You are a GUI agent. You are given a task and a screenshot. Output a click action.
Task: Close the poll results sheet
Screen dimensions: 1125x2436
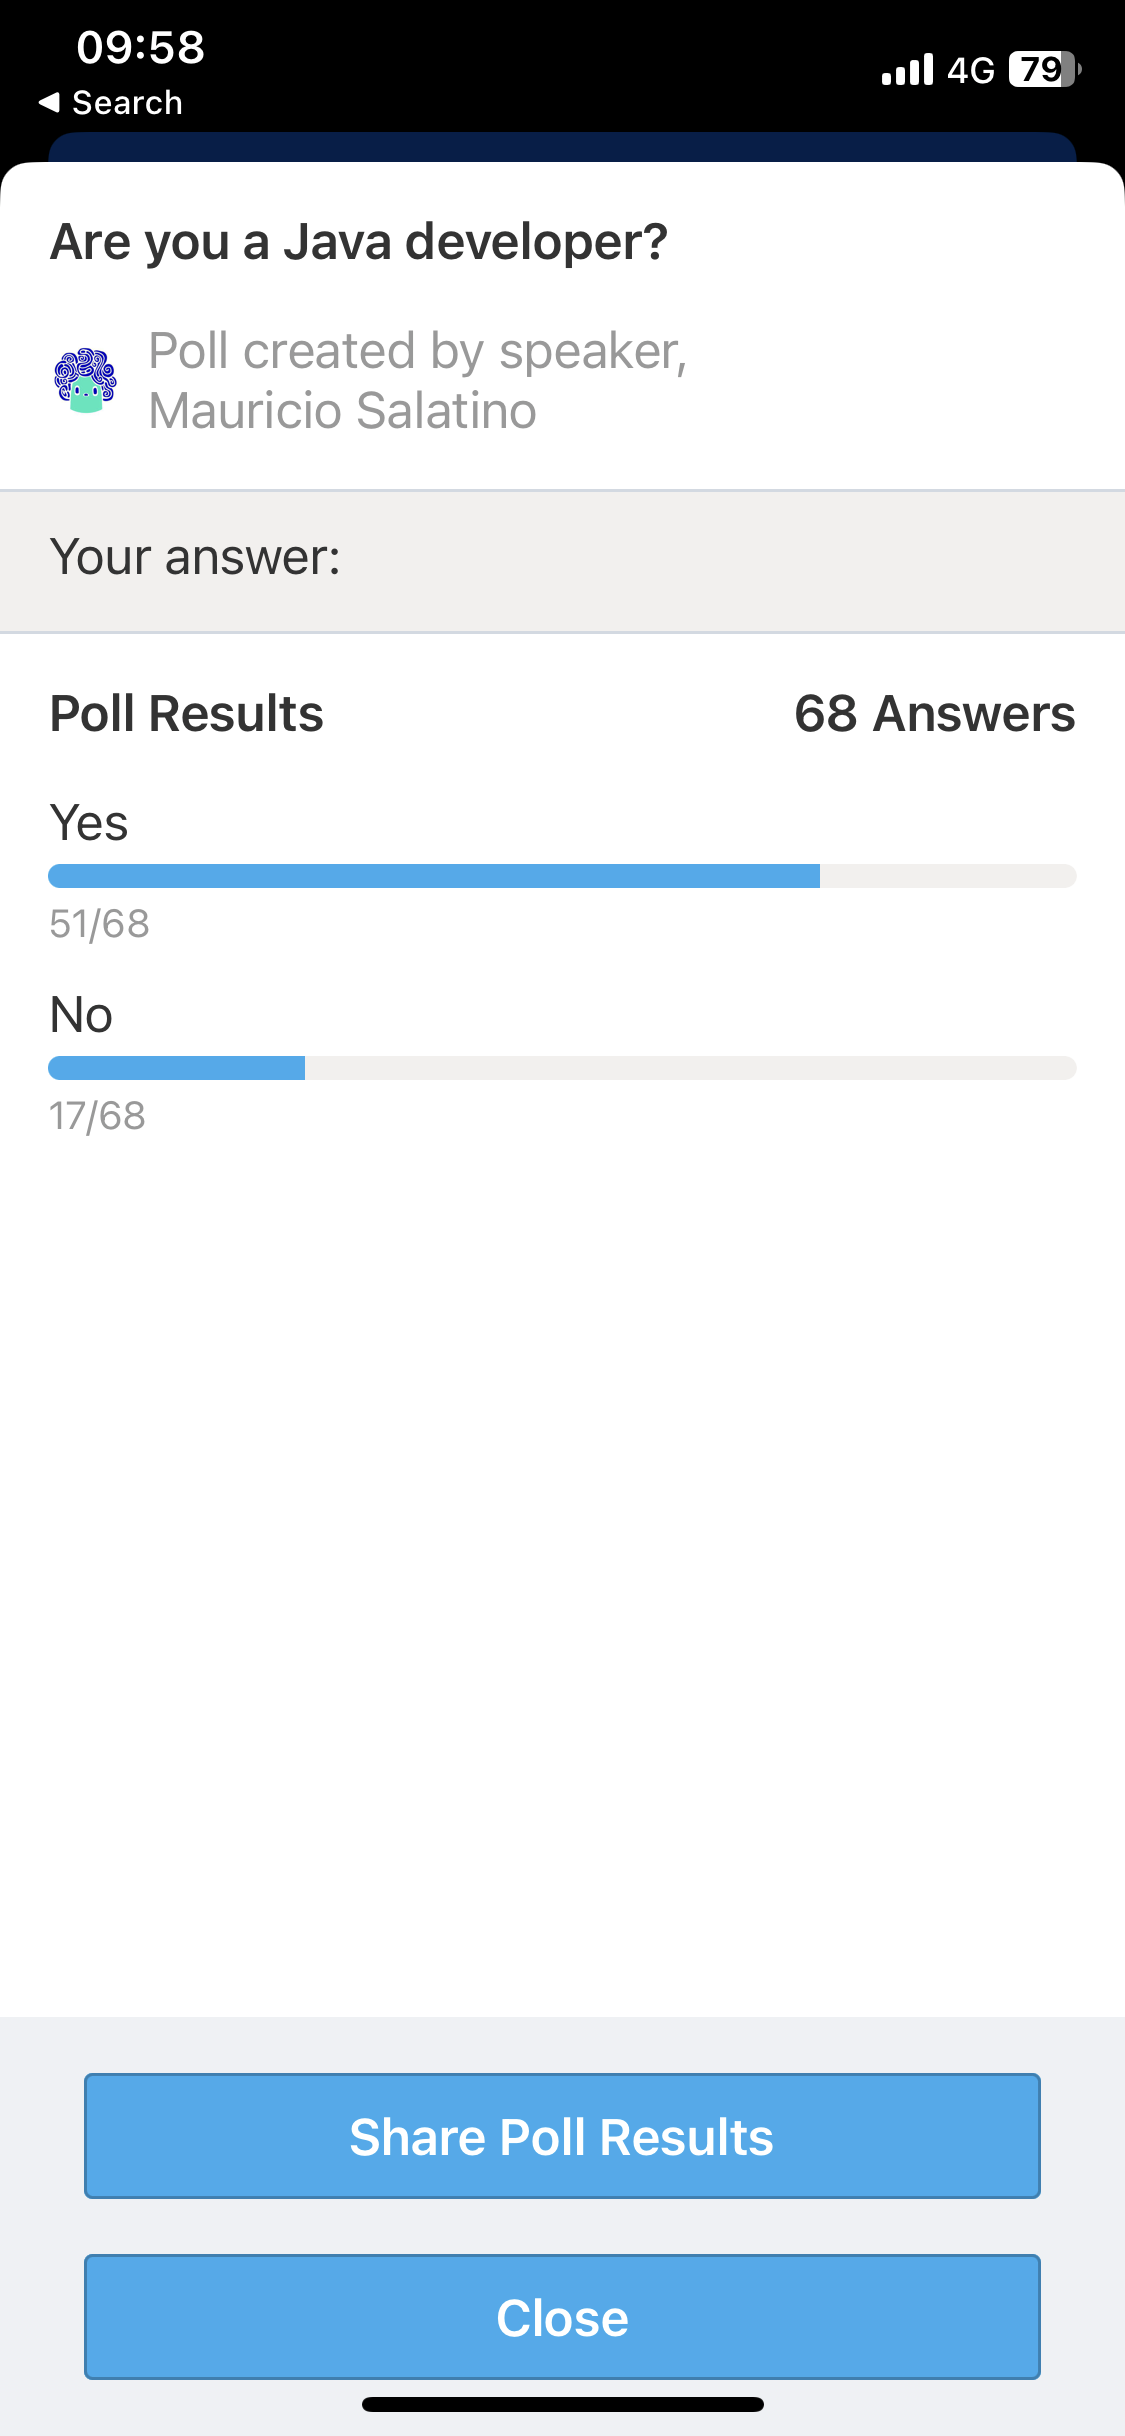[x=562, y=2317]
